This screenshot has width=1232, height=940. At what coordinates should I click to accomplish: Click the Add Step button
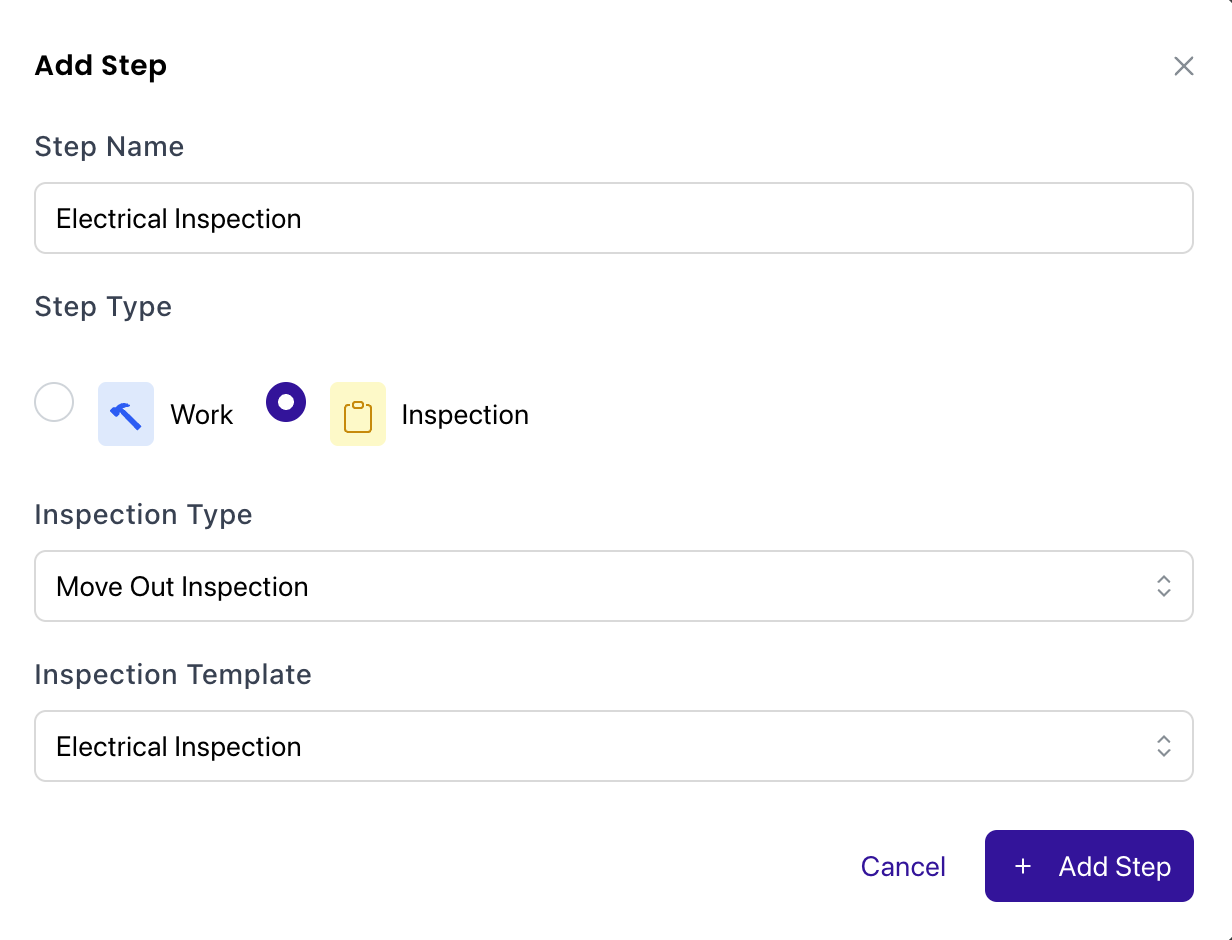[x=1089, y=866]
